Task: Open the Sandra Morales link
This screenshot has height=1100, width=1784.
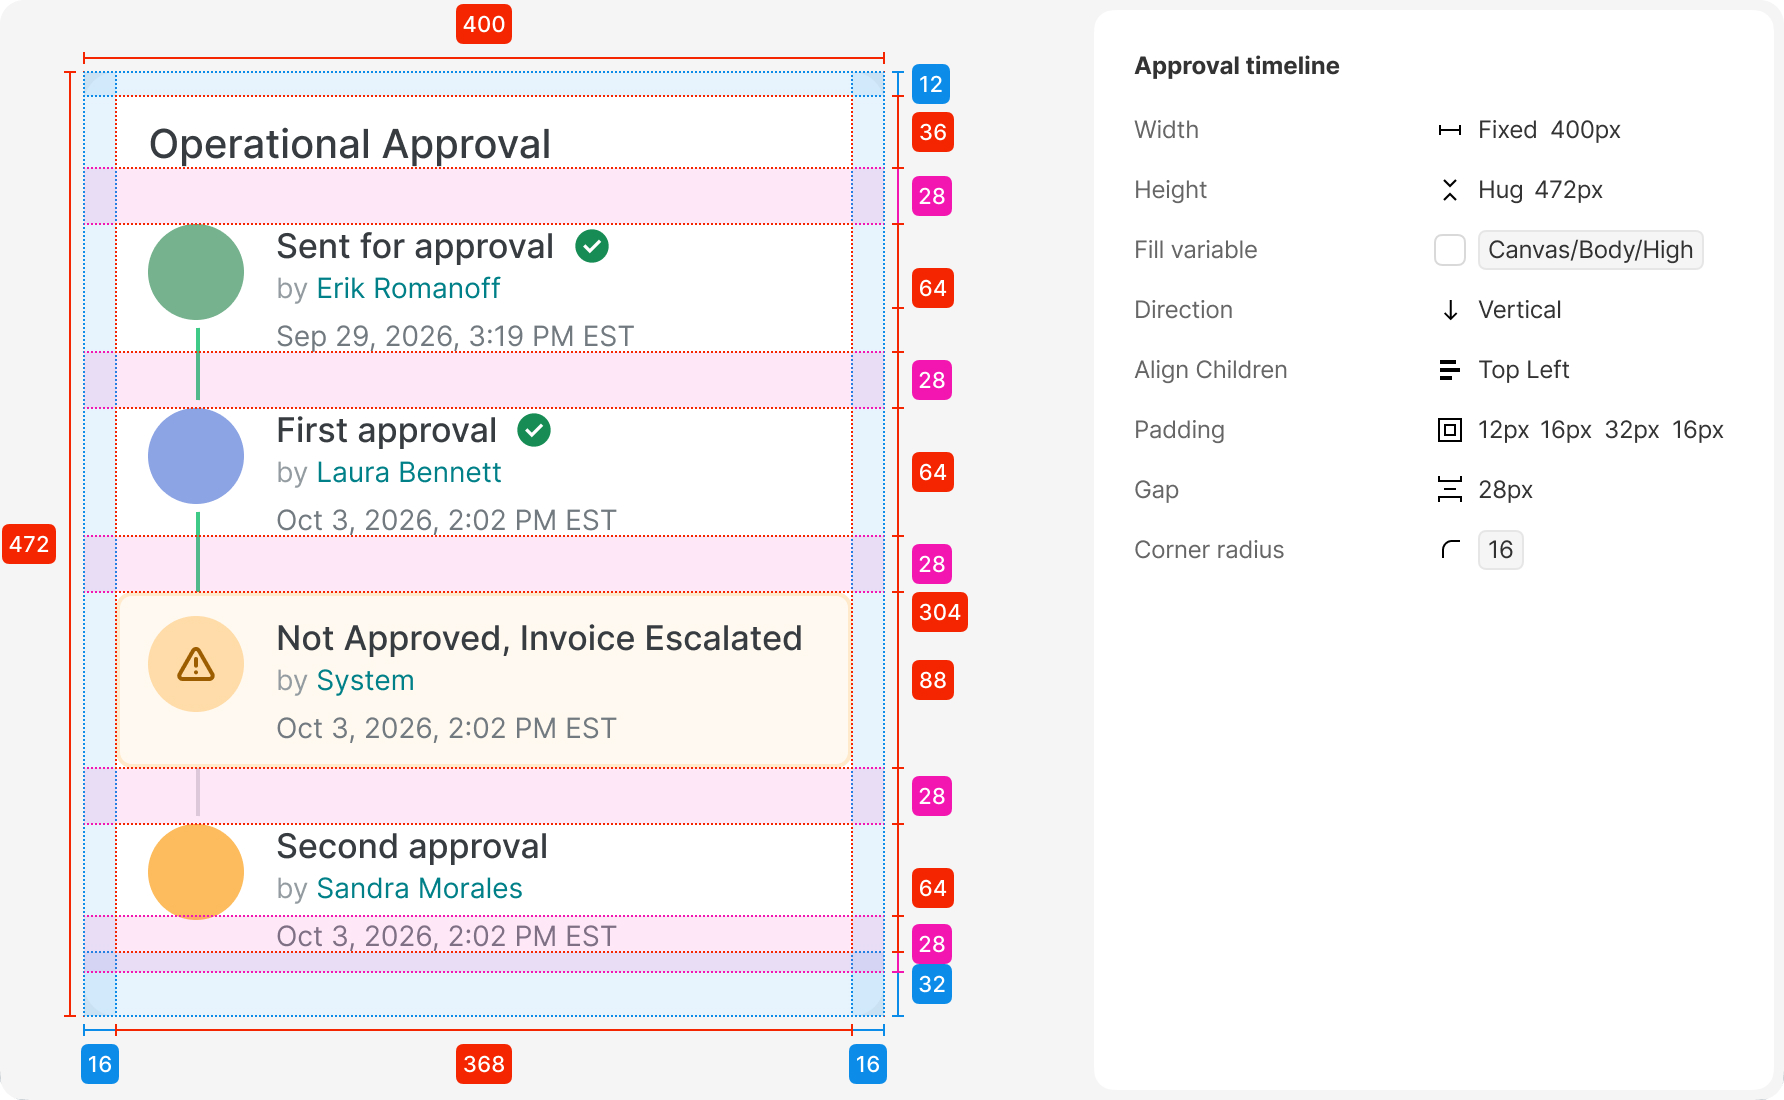Action: click(x=419, y=888)
